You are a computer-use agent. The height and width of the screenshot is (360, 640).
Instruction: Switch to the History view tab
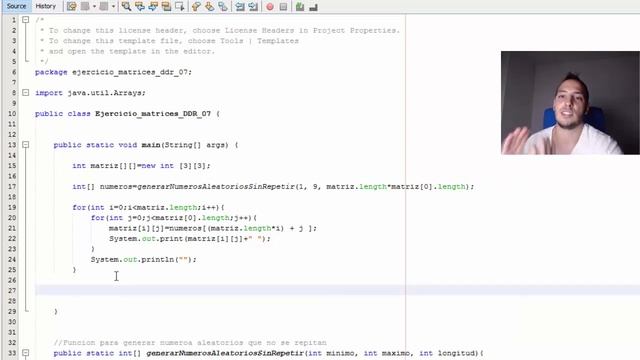pyautogui.click(x=45, y=6)
